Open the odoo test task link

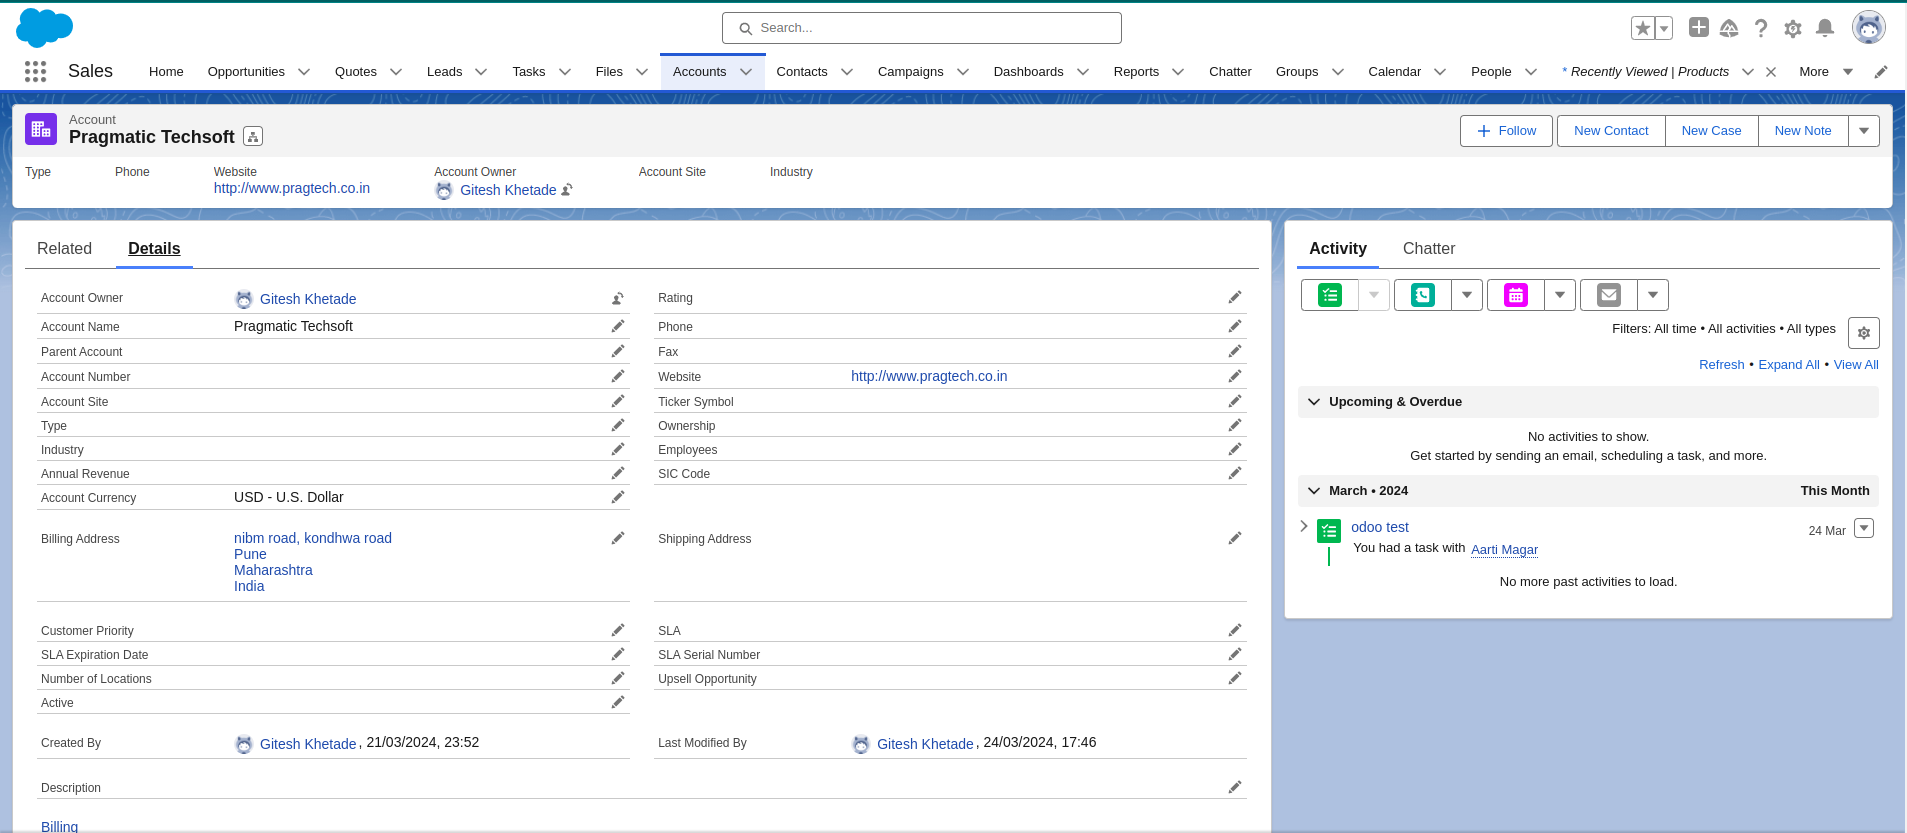tap(1380, 527)
